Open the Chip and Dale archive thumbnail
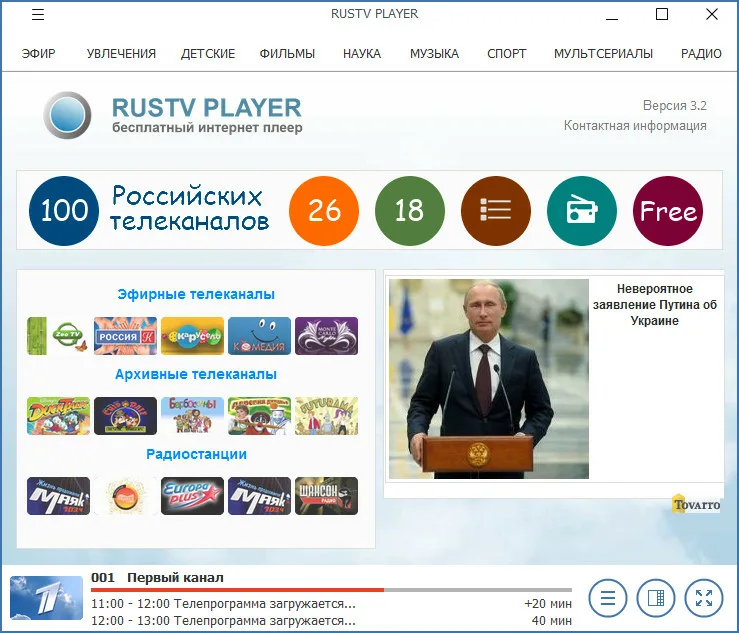 (x=125, y=416)
